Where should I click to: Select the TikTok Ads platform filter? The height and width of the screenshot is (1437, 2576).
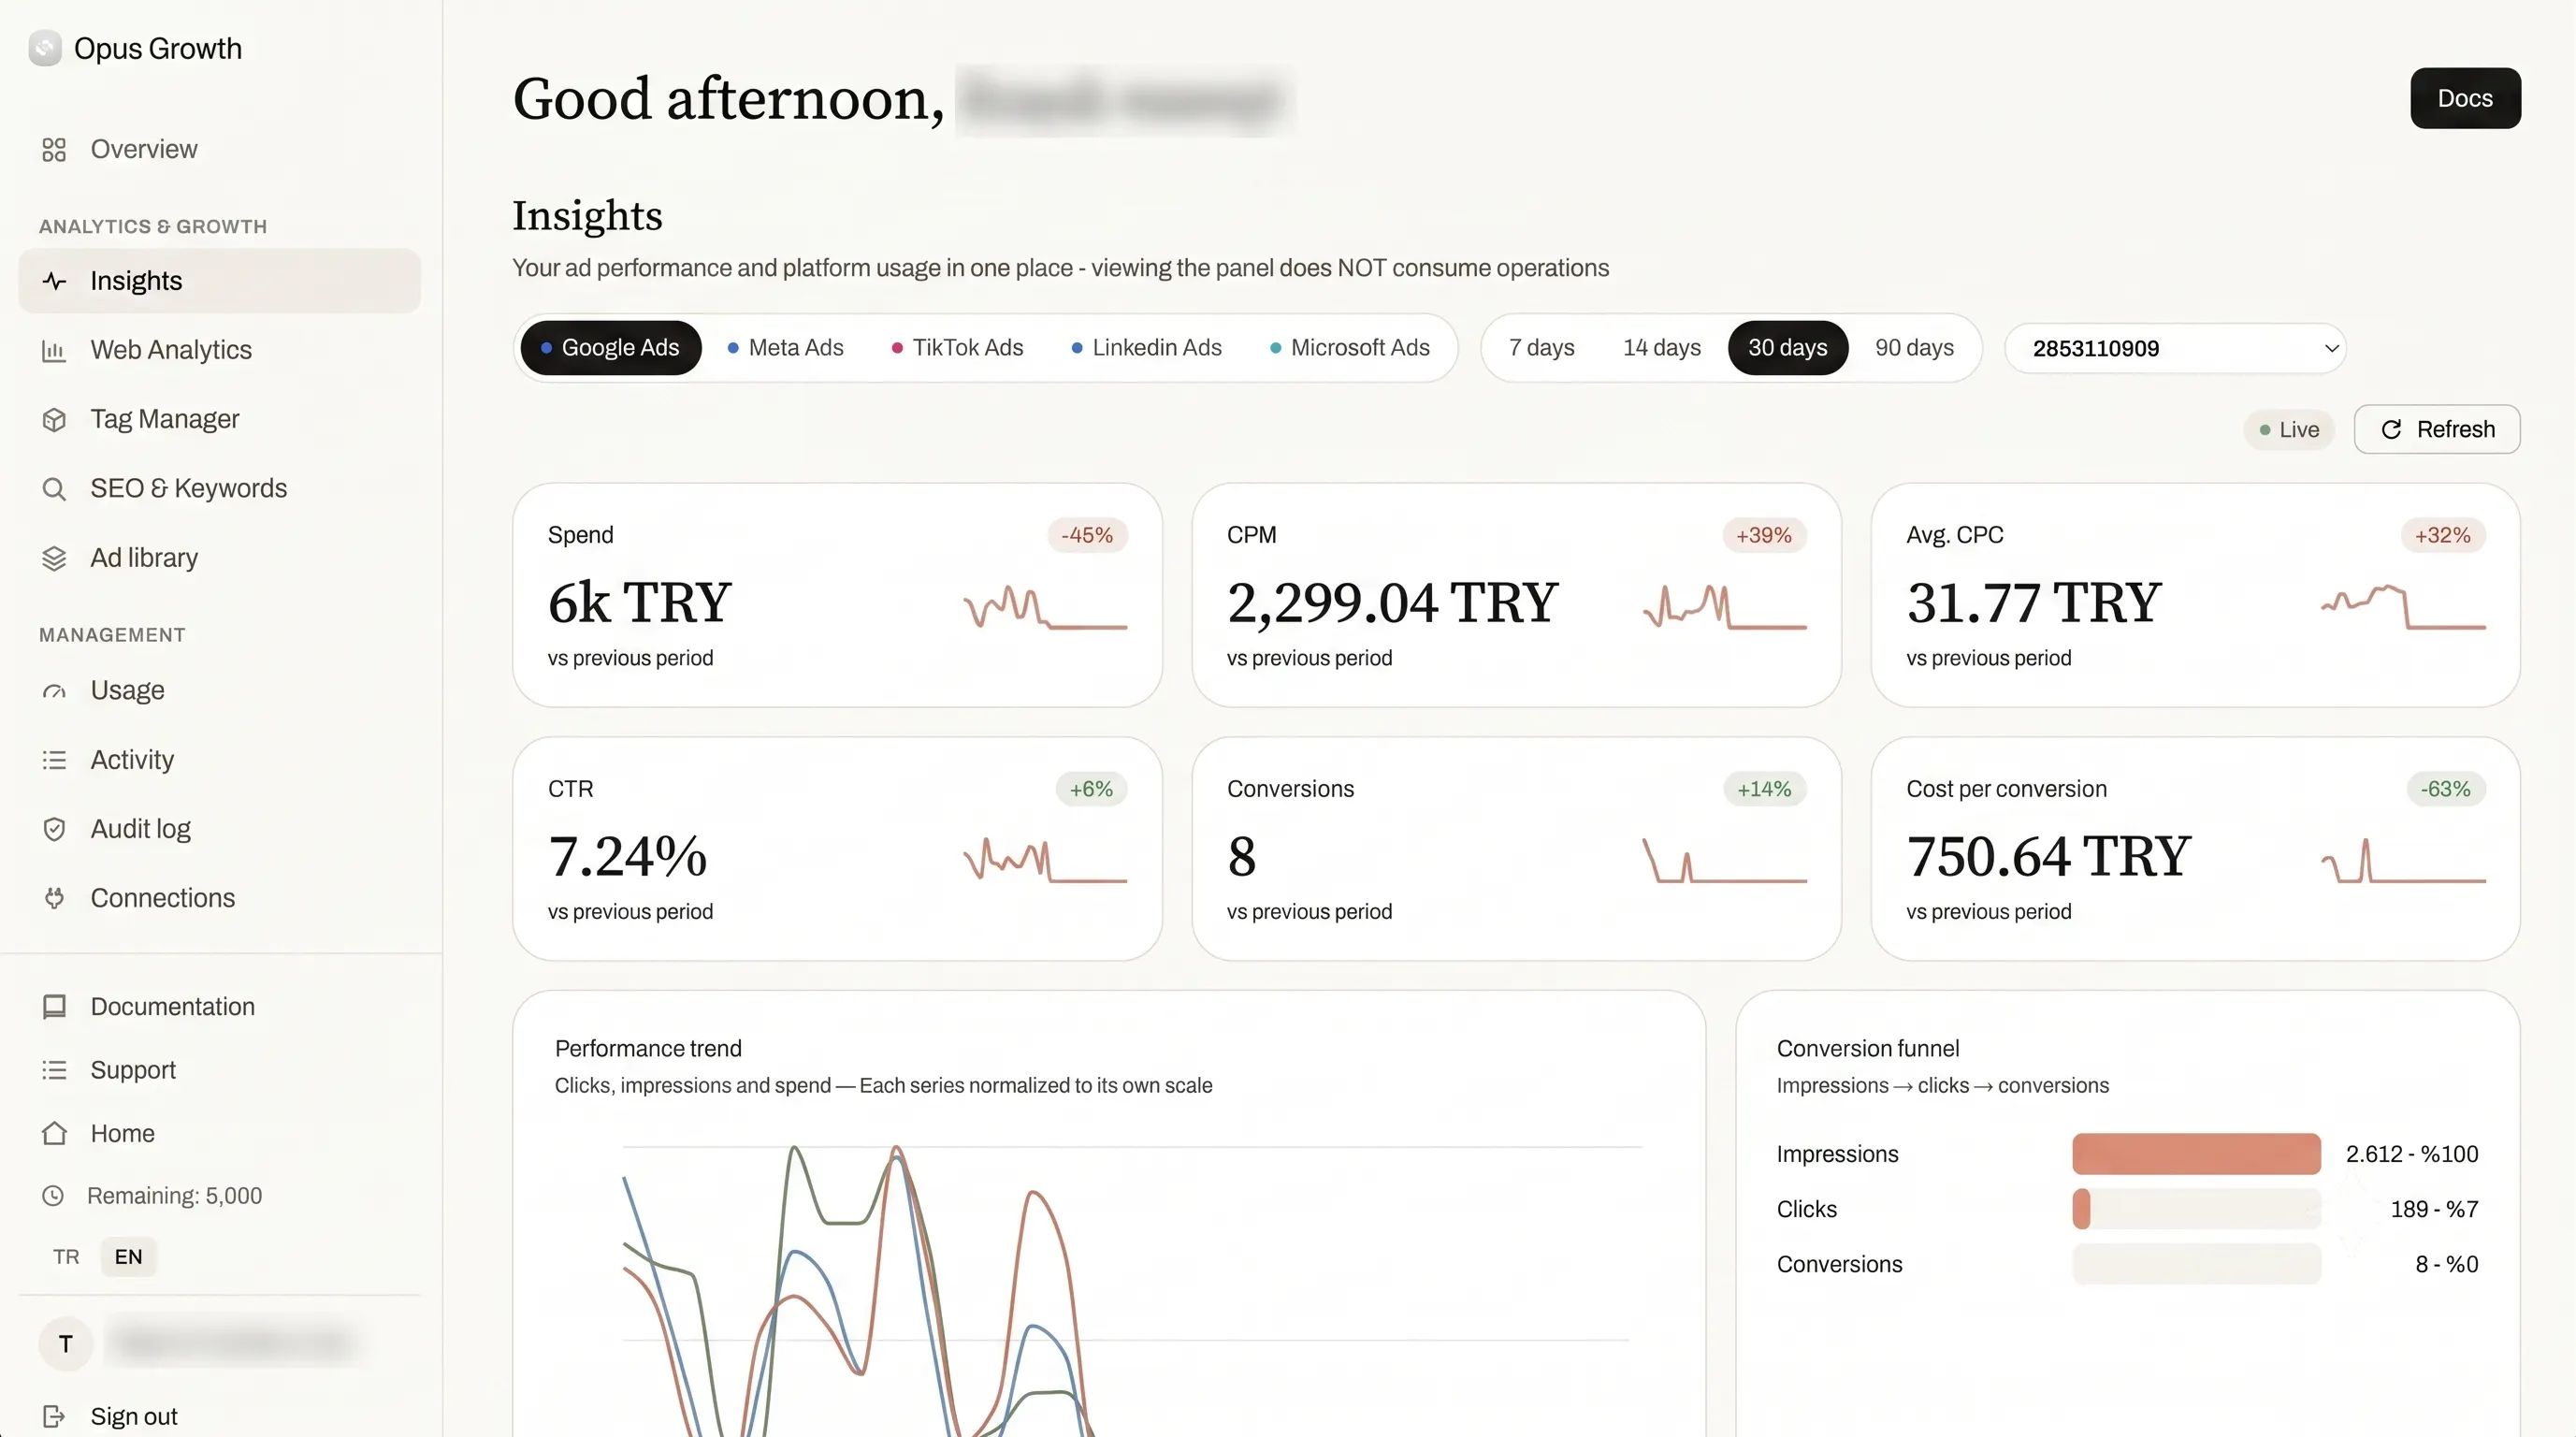pos(958,348)
